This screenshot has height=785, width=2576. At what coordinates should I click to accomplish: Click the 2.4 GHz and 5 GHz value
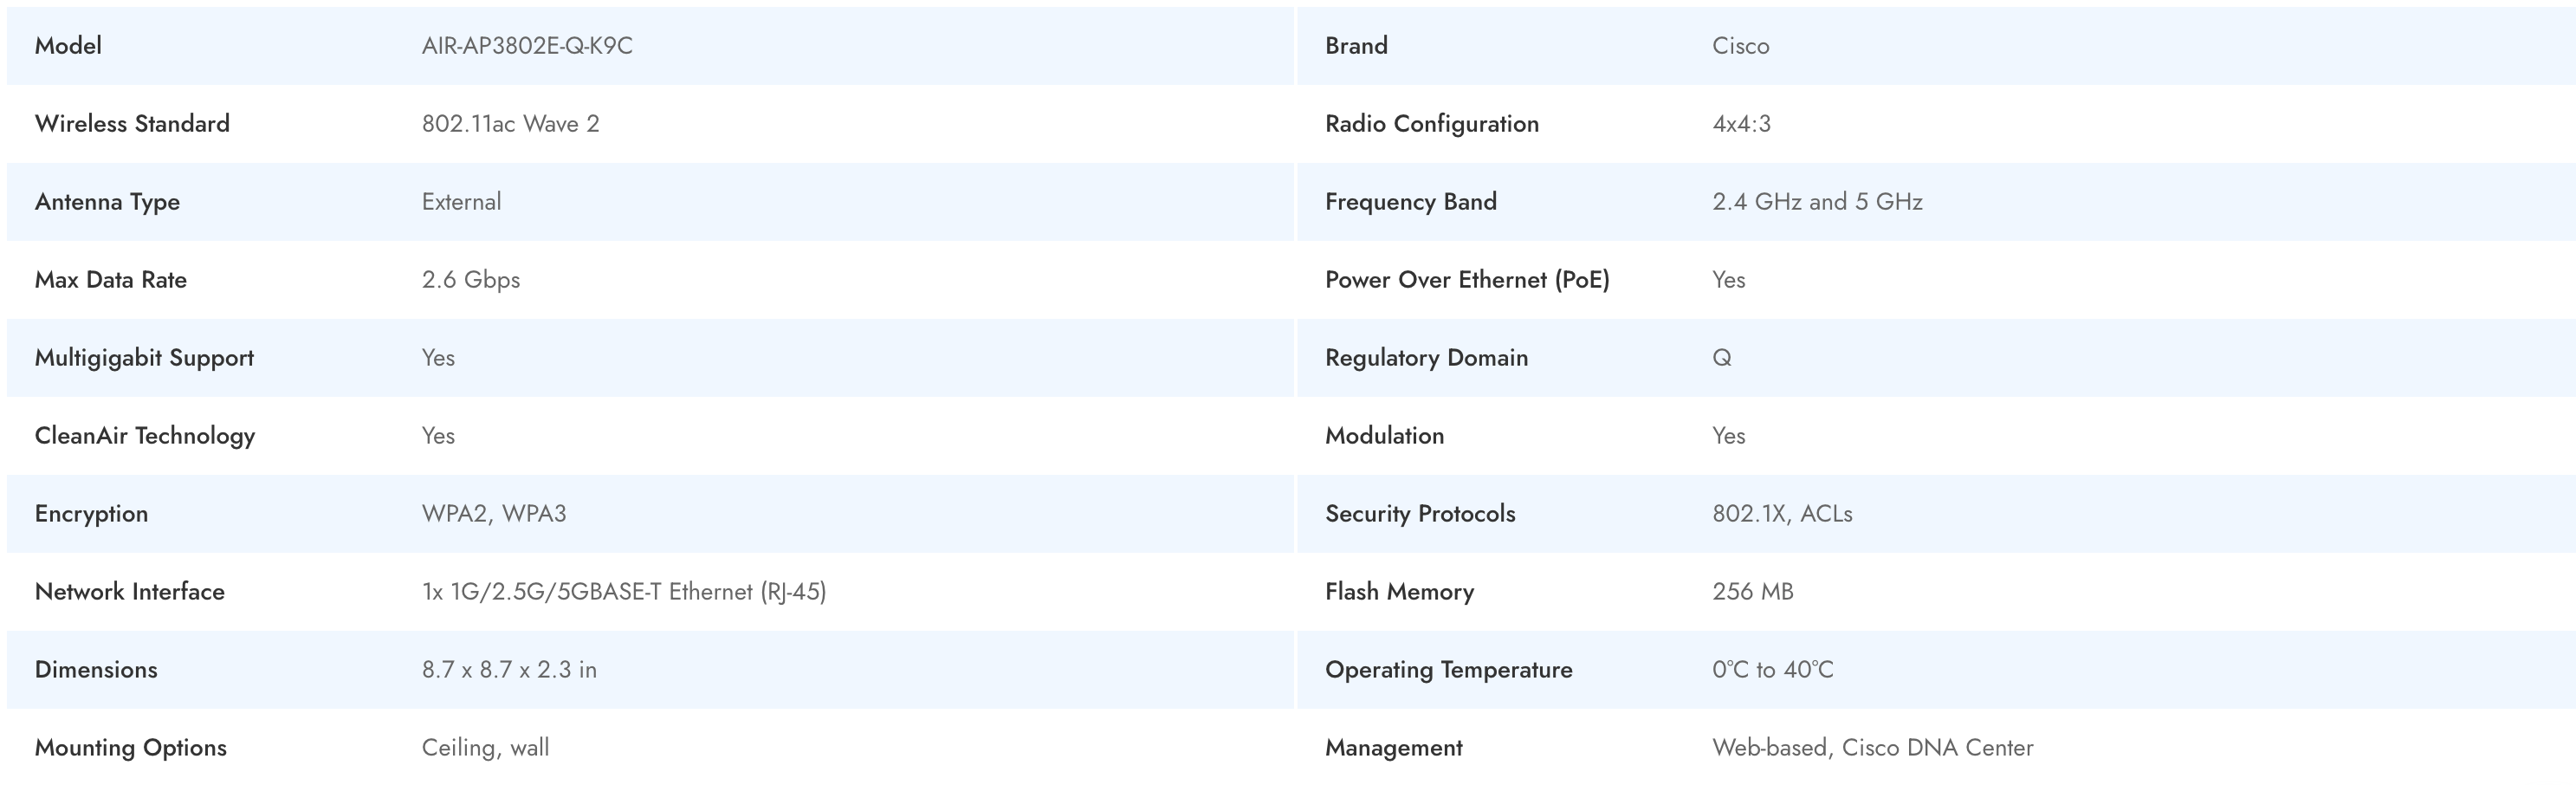[1817, 202]
